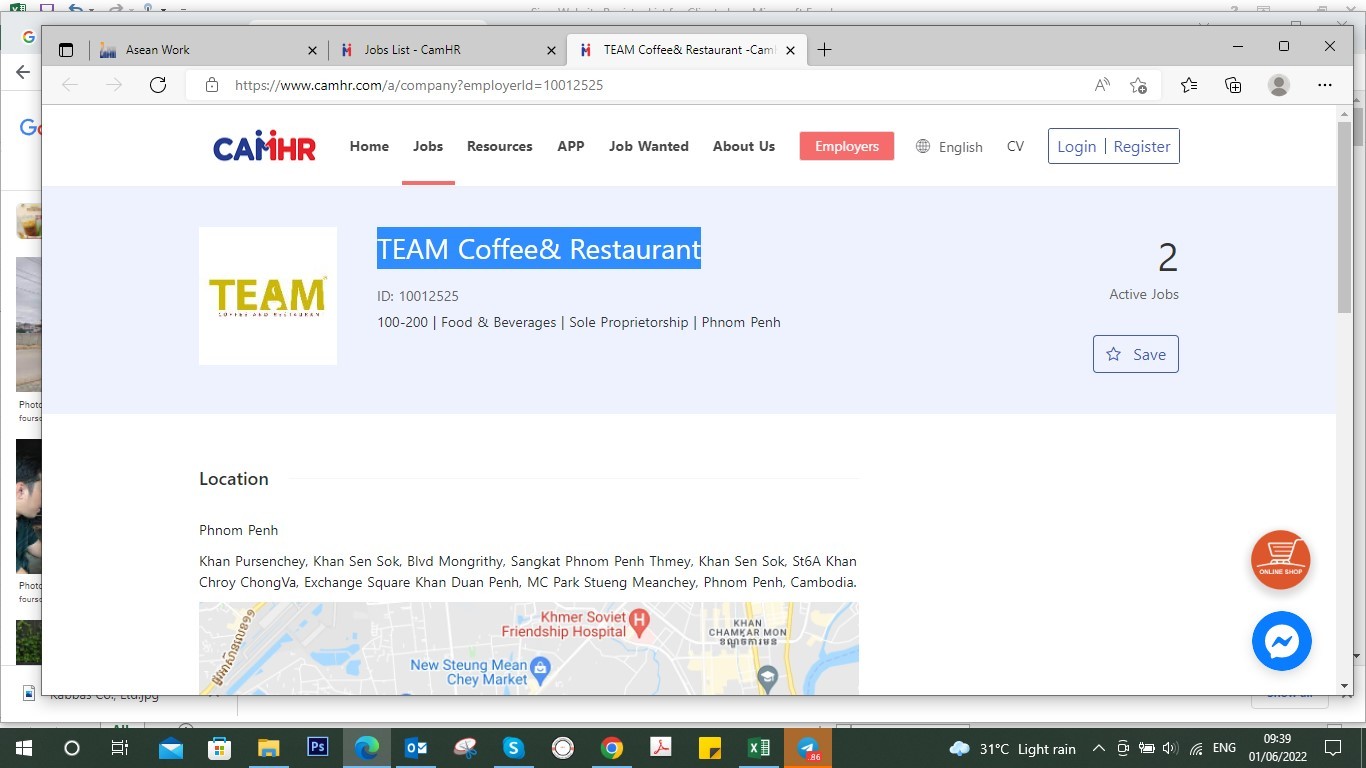Save this company with the star button
The height and width of the screenshot is (768, 1366).
click(x=1136, y=354)
